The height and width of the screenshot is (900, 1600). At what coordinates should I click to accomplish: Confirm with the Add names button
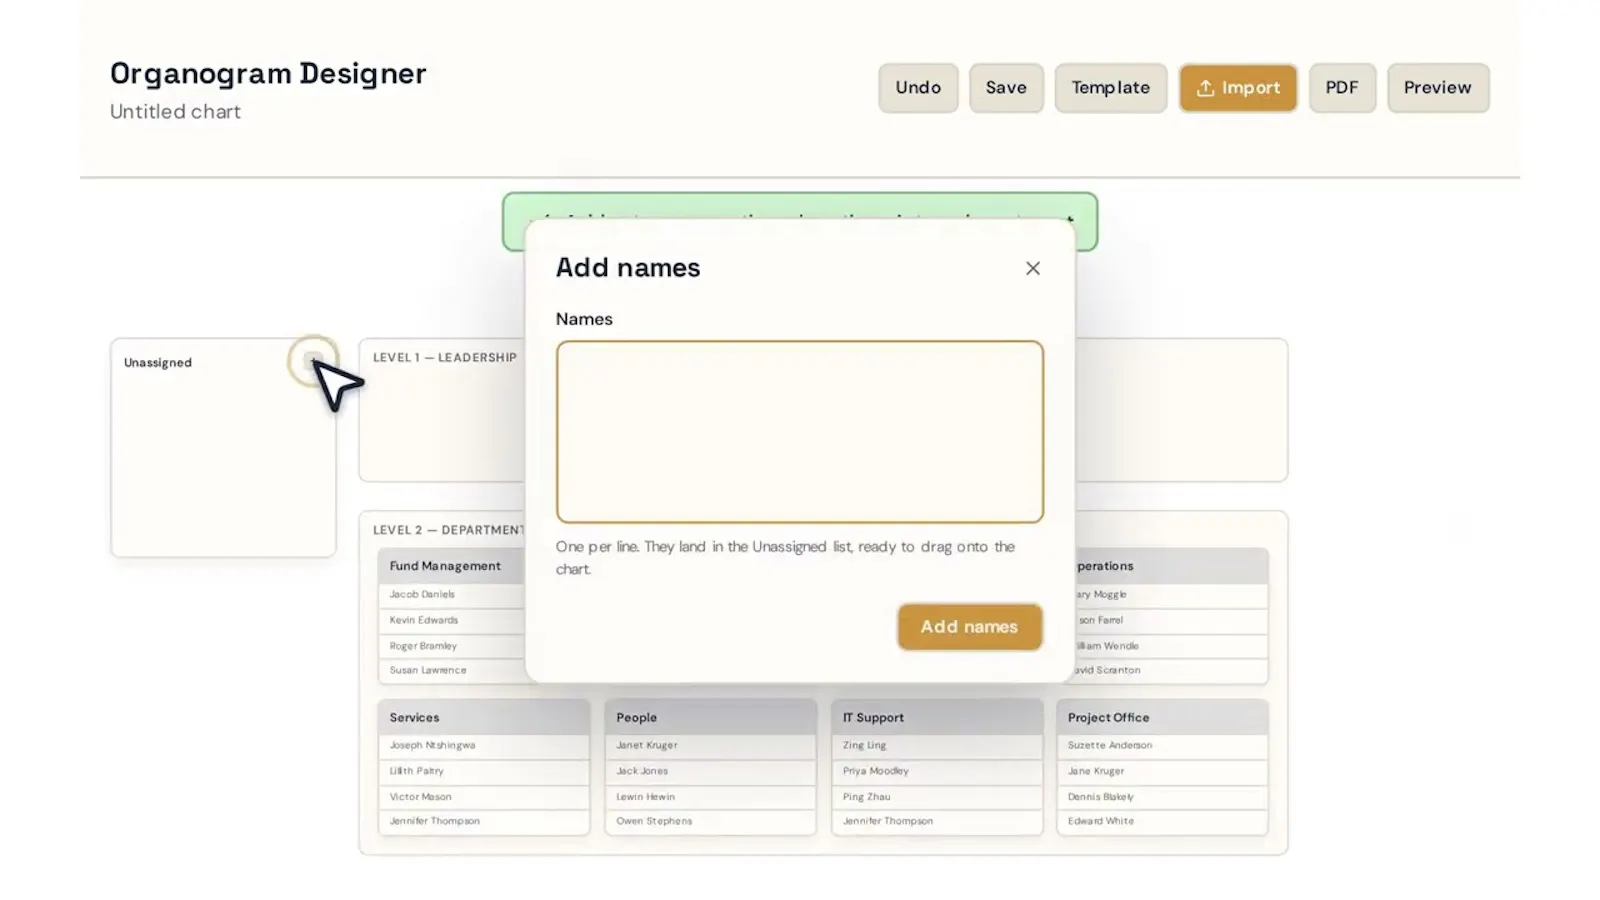(x=969, y=627)
